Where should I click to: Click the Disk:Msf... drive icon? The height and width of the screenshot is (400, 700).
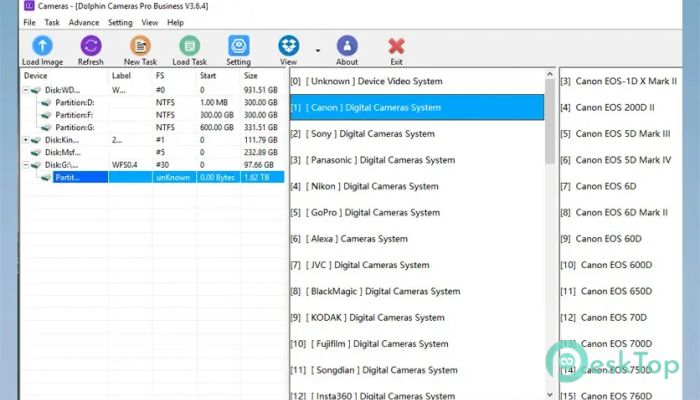(x=36, y=153)
